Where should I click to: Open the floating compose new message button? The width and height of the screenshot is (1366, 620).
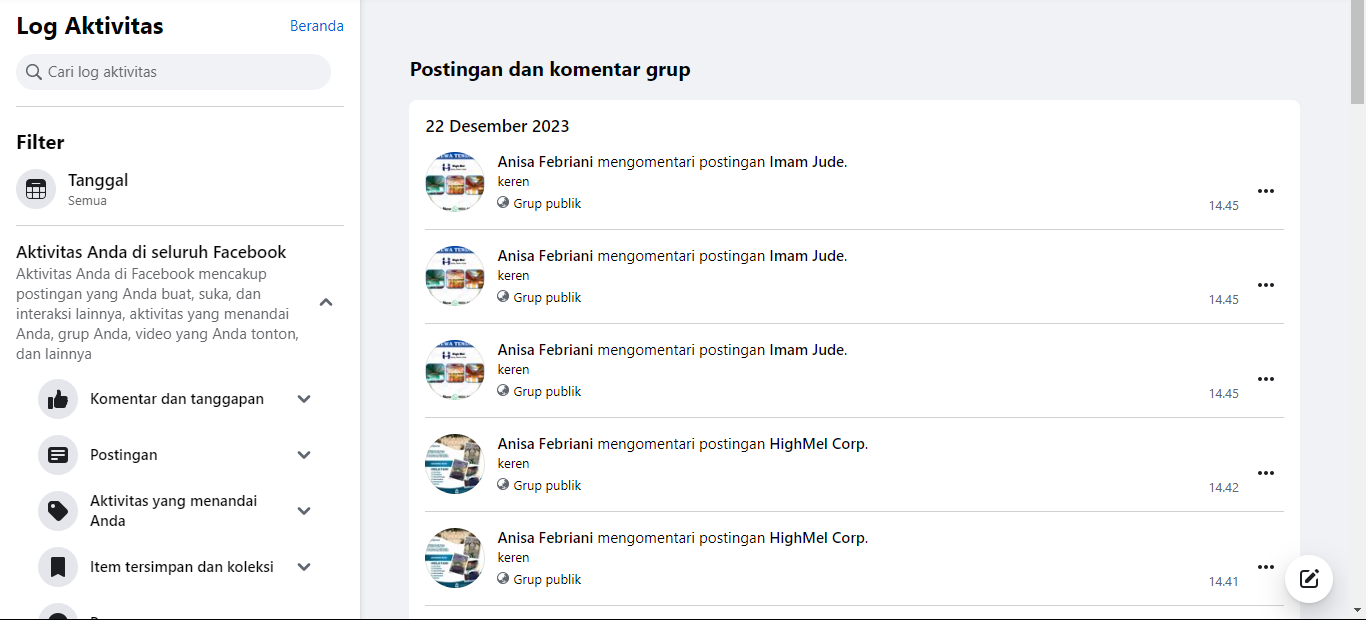tap(1309, 578)
